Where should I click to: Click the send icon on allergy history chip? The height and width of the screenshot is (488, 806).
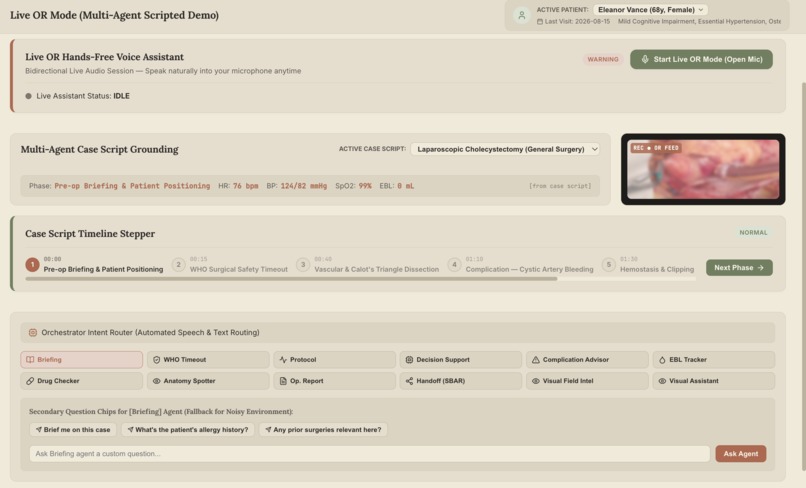(x=131, y=429)
